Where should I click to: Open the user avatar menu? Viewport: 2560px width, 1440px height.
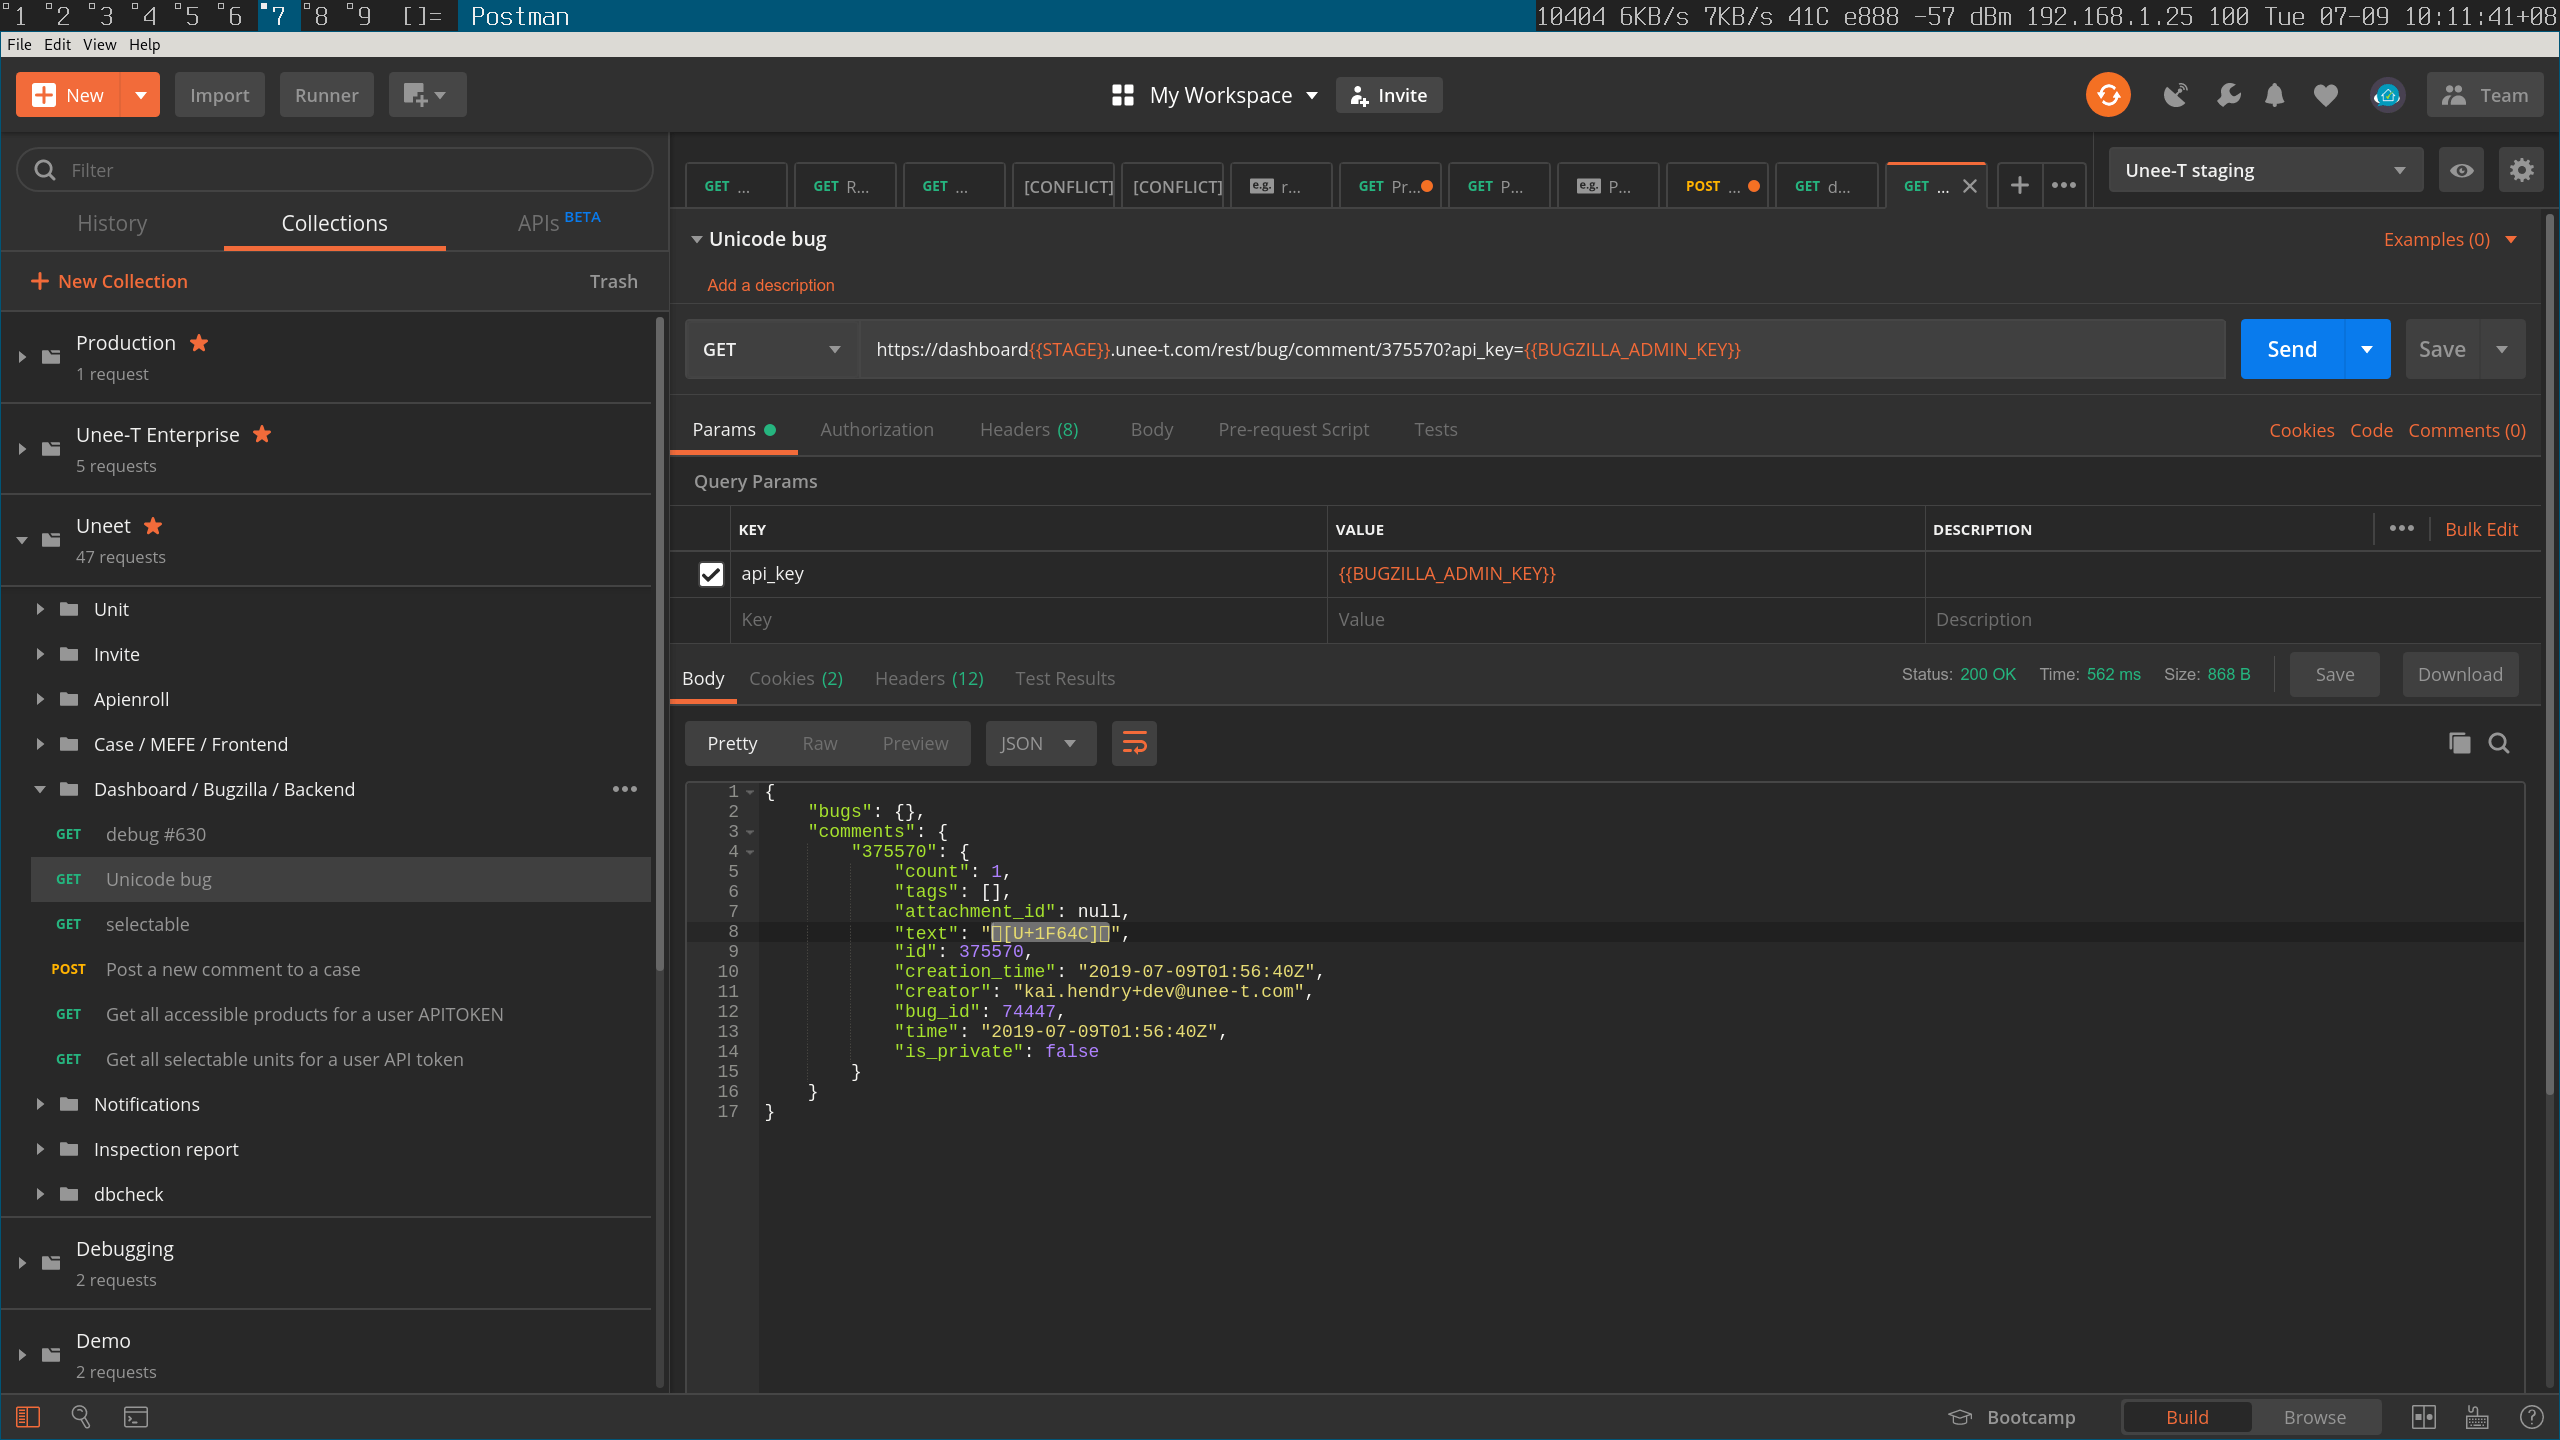point(2388,95)
